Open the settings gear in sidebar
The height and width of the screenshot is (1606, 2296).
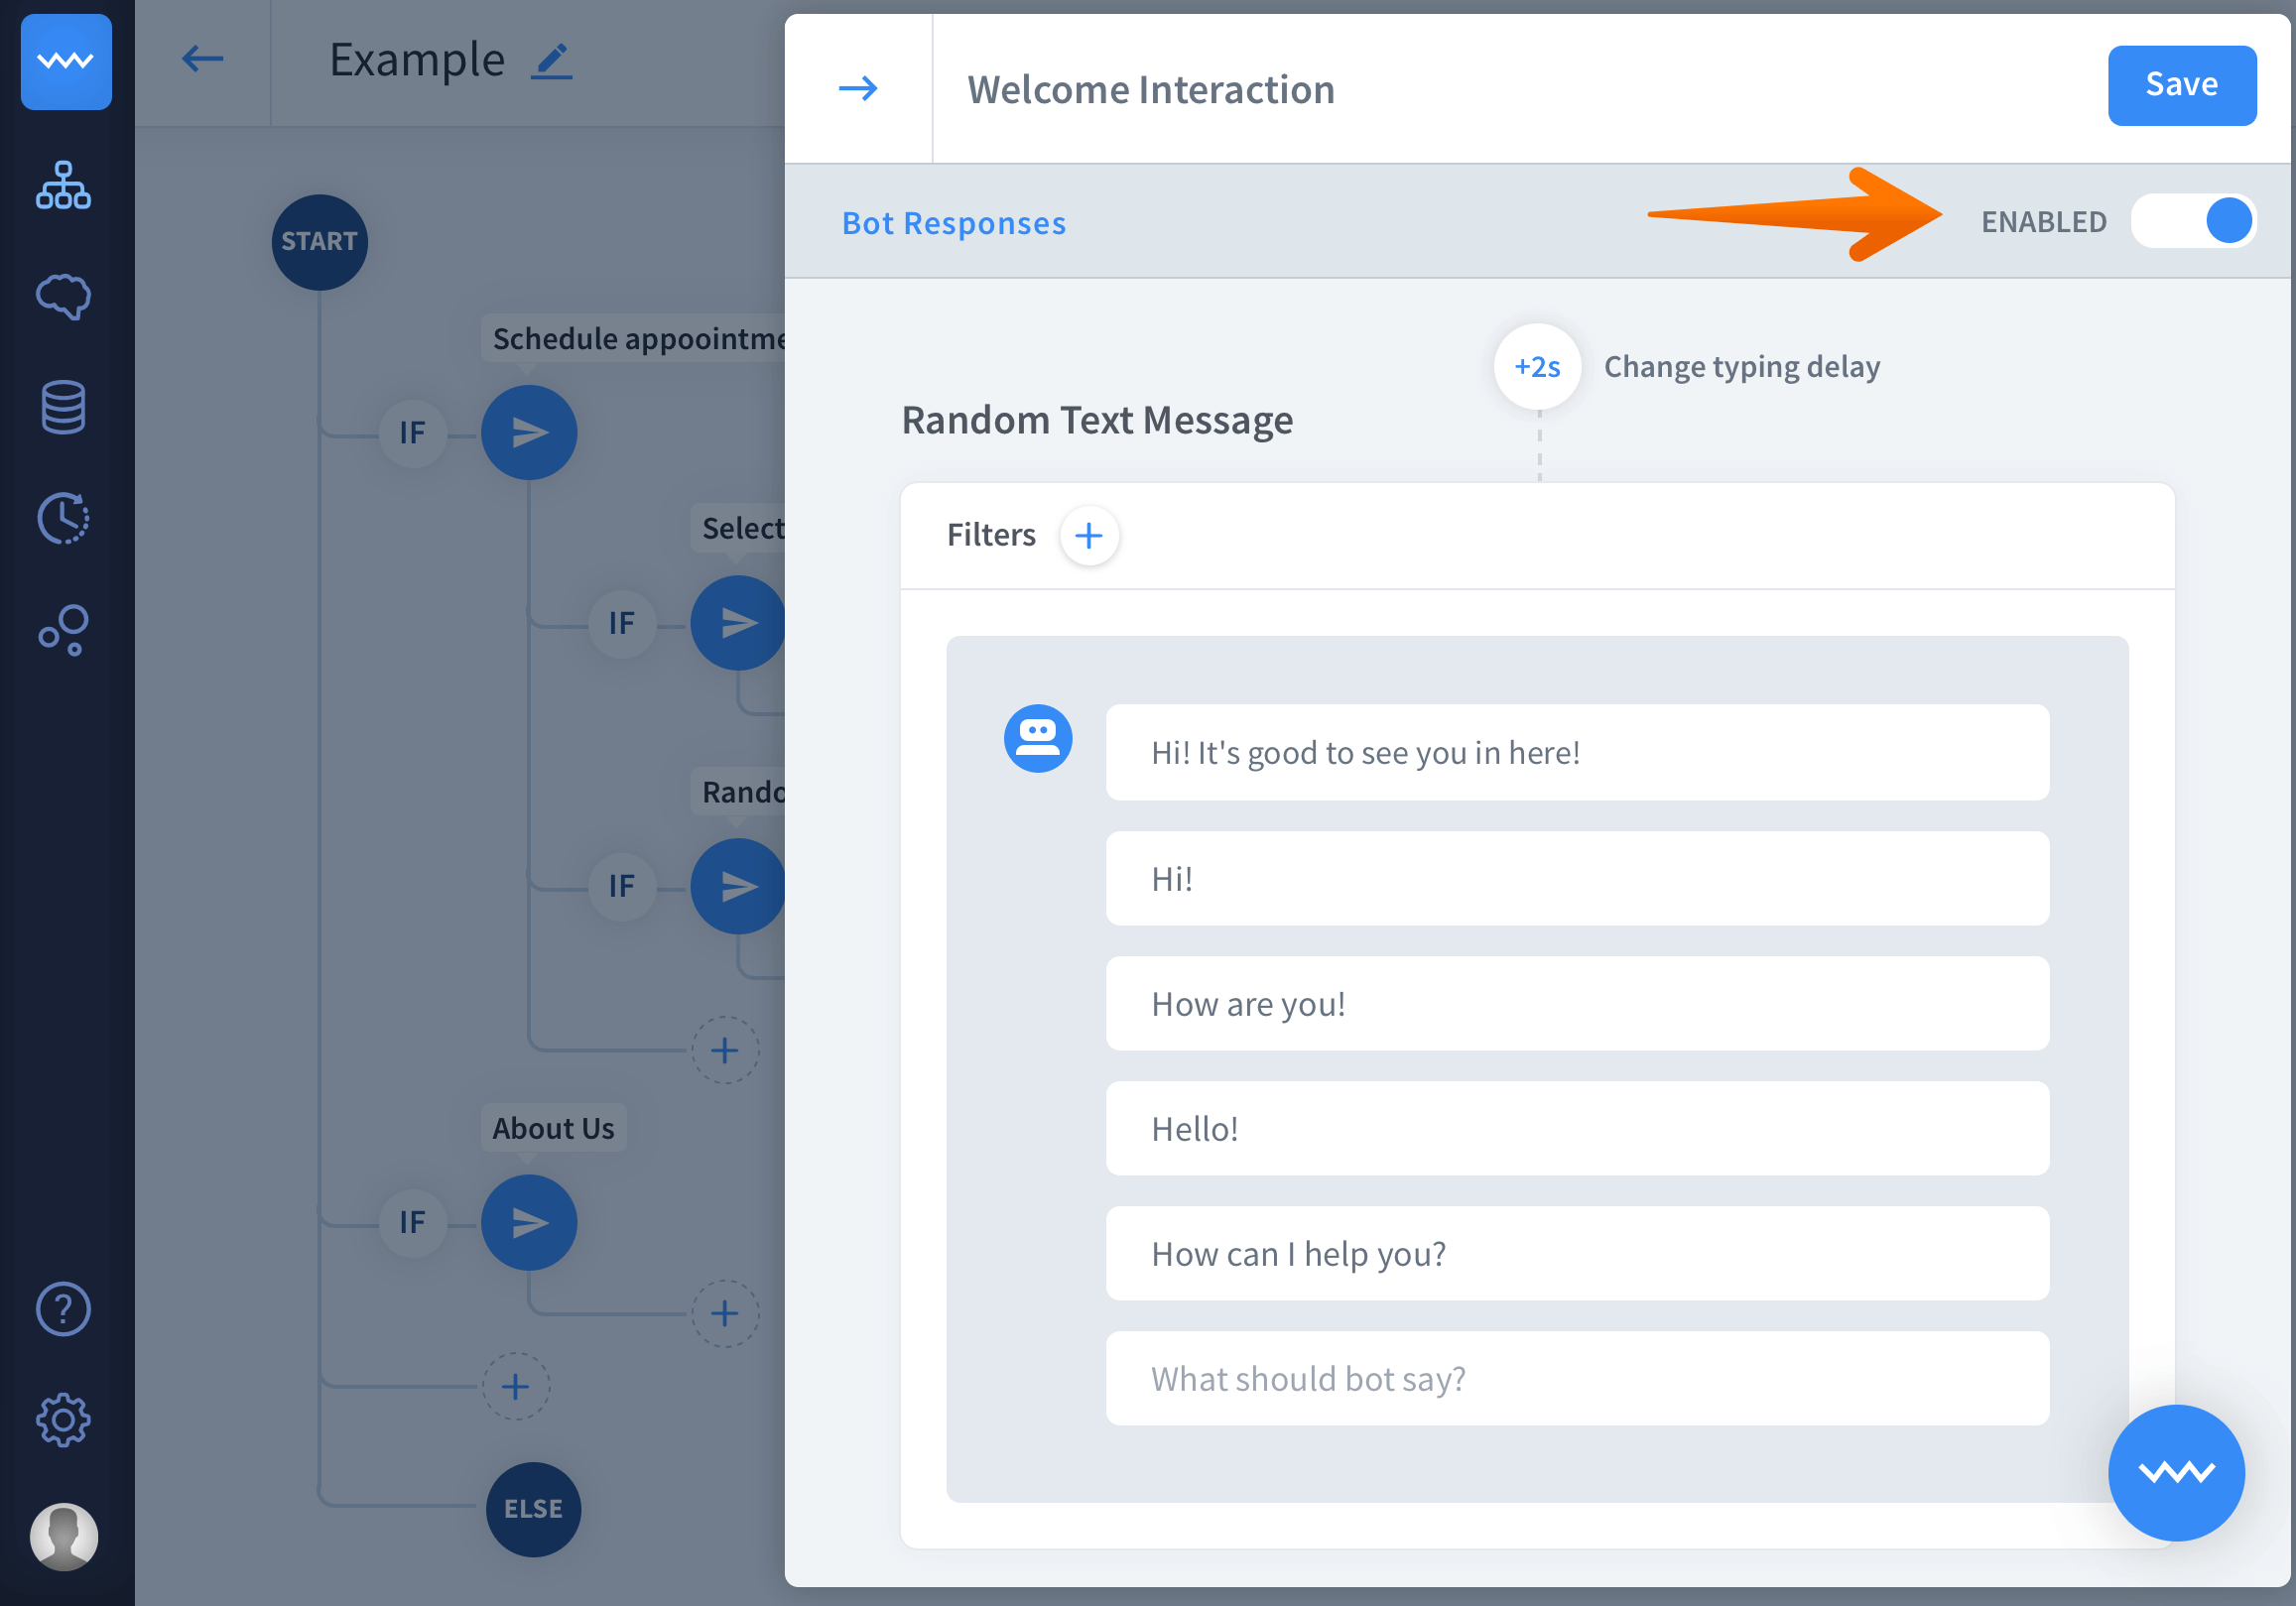(x=63, y=1419)
